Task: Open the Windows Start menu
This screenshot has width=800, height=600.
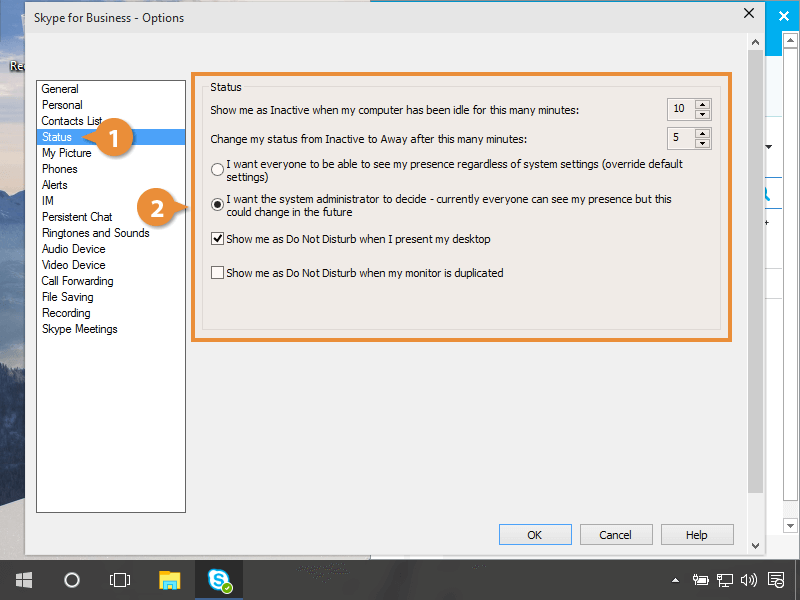Action: (x=23, y=580)
